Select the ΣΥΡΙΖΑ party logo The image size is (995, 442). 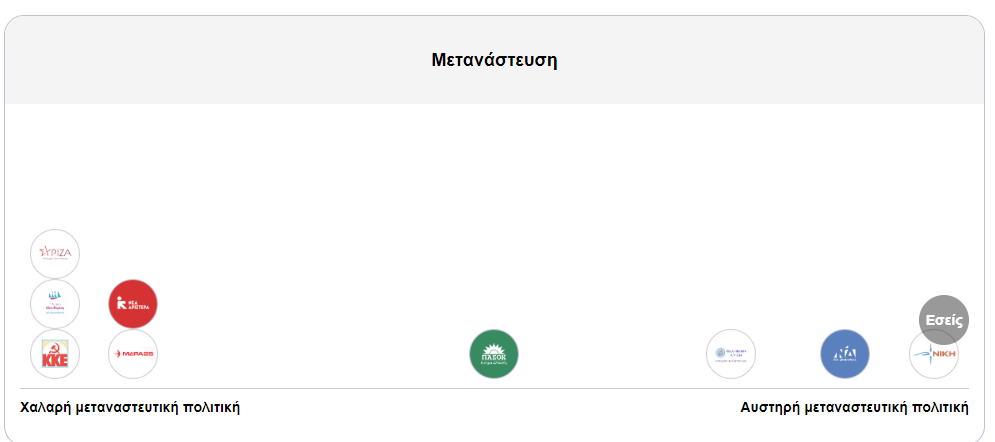point(55,254)
